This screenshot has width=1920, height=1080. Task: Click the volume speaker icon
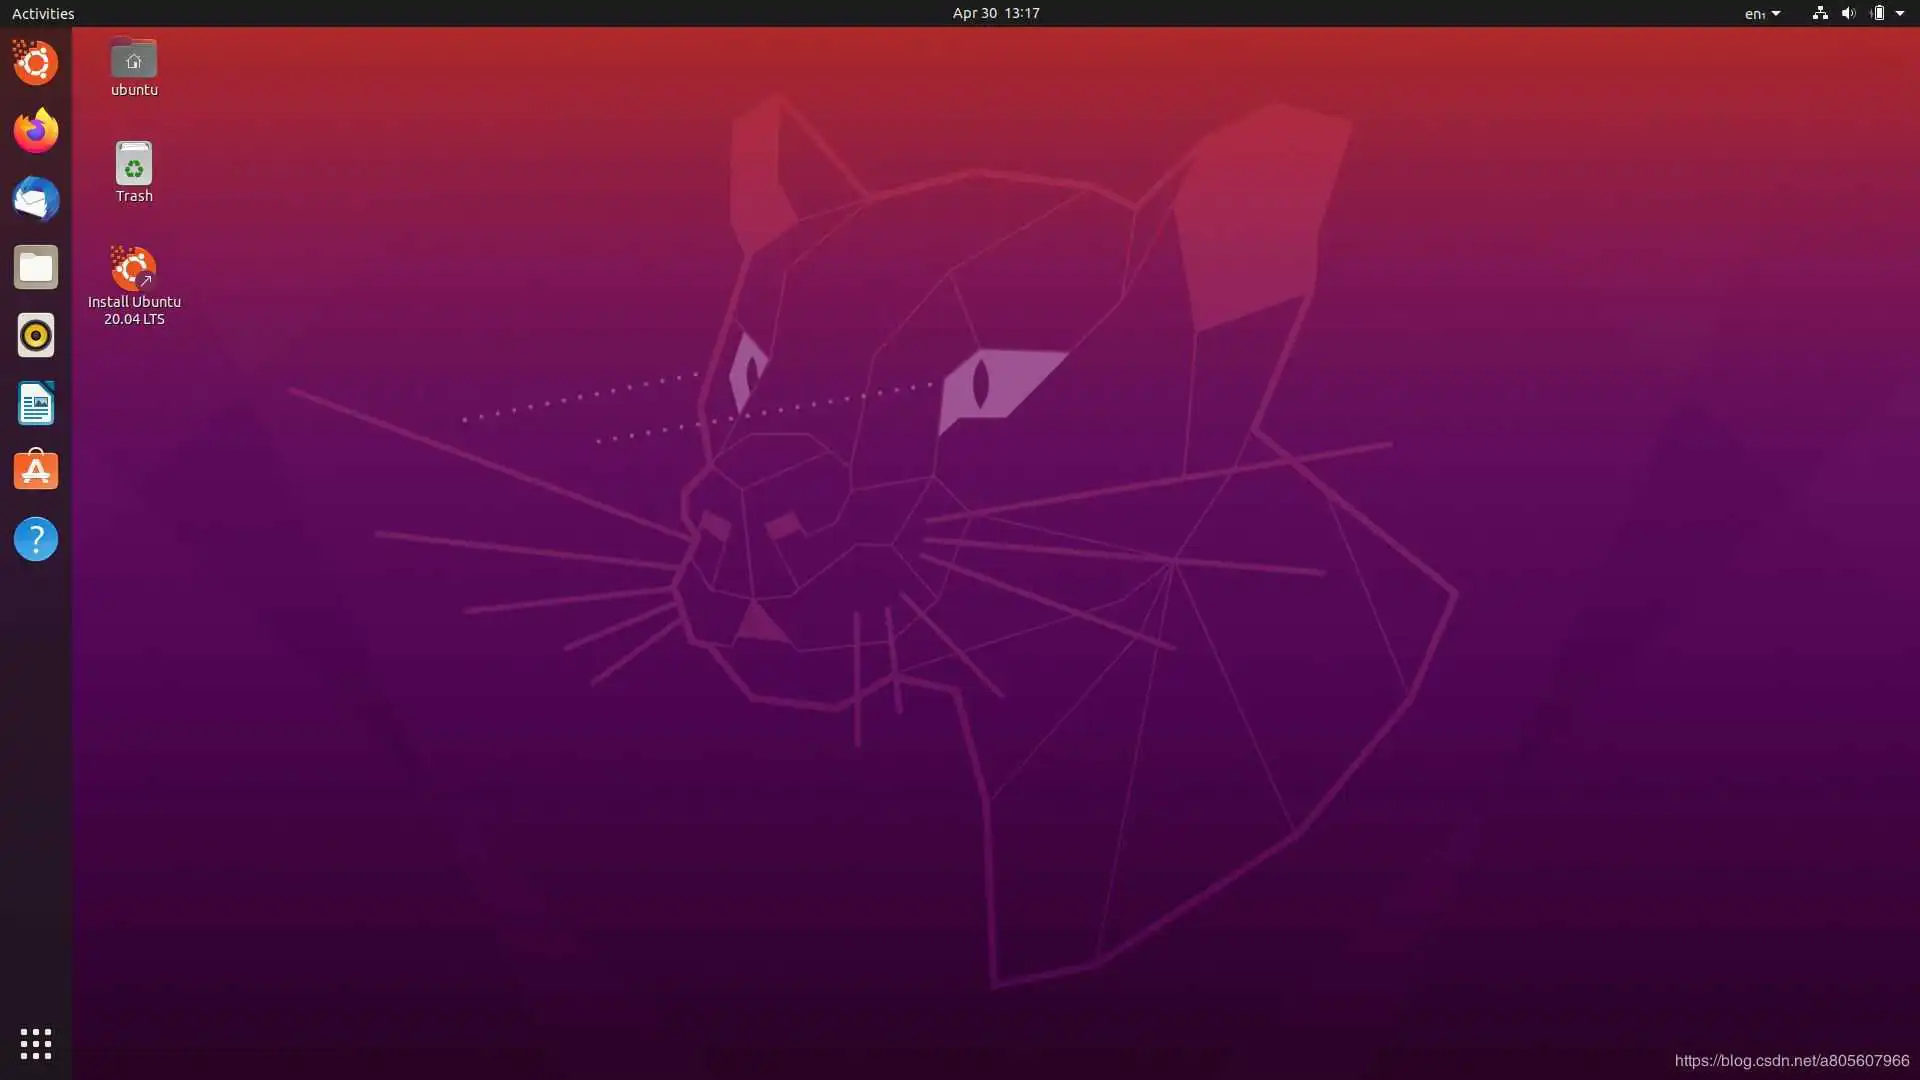point(1848,13)
